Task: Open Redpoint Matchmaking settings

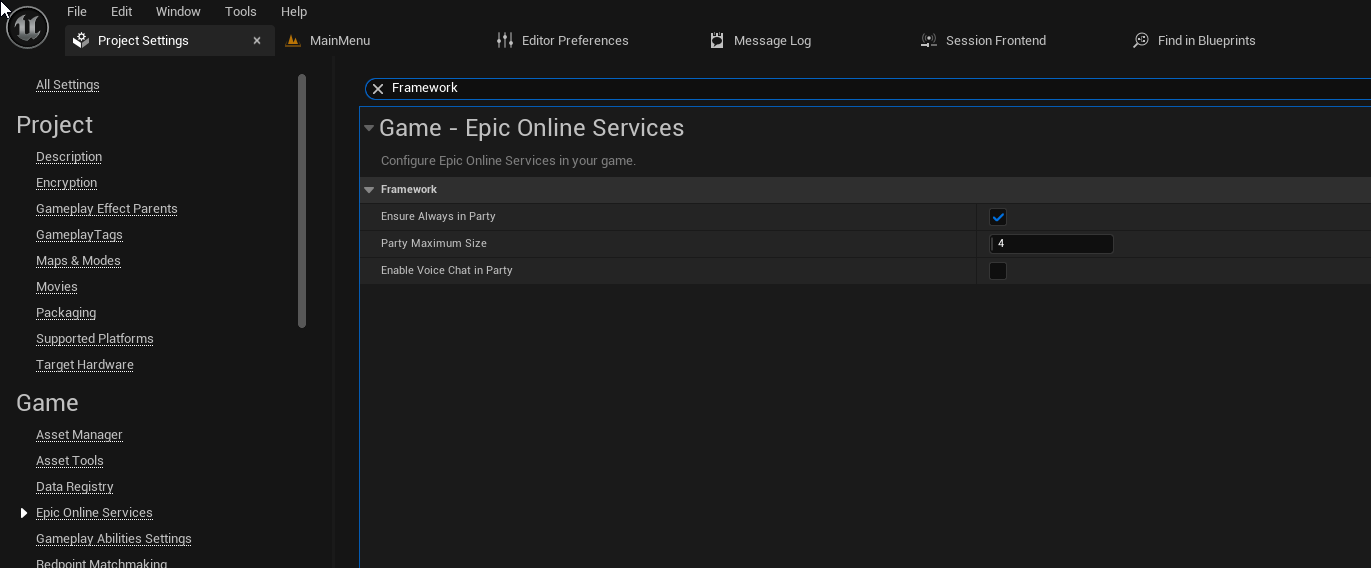Action: click(x=101, y=563)
